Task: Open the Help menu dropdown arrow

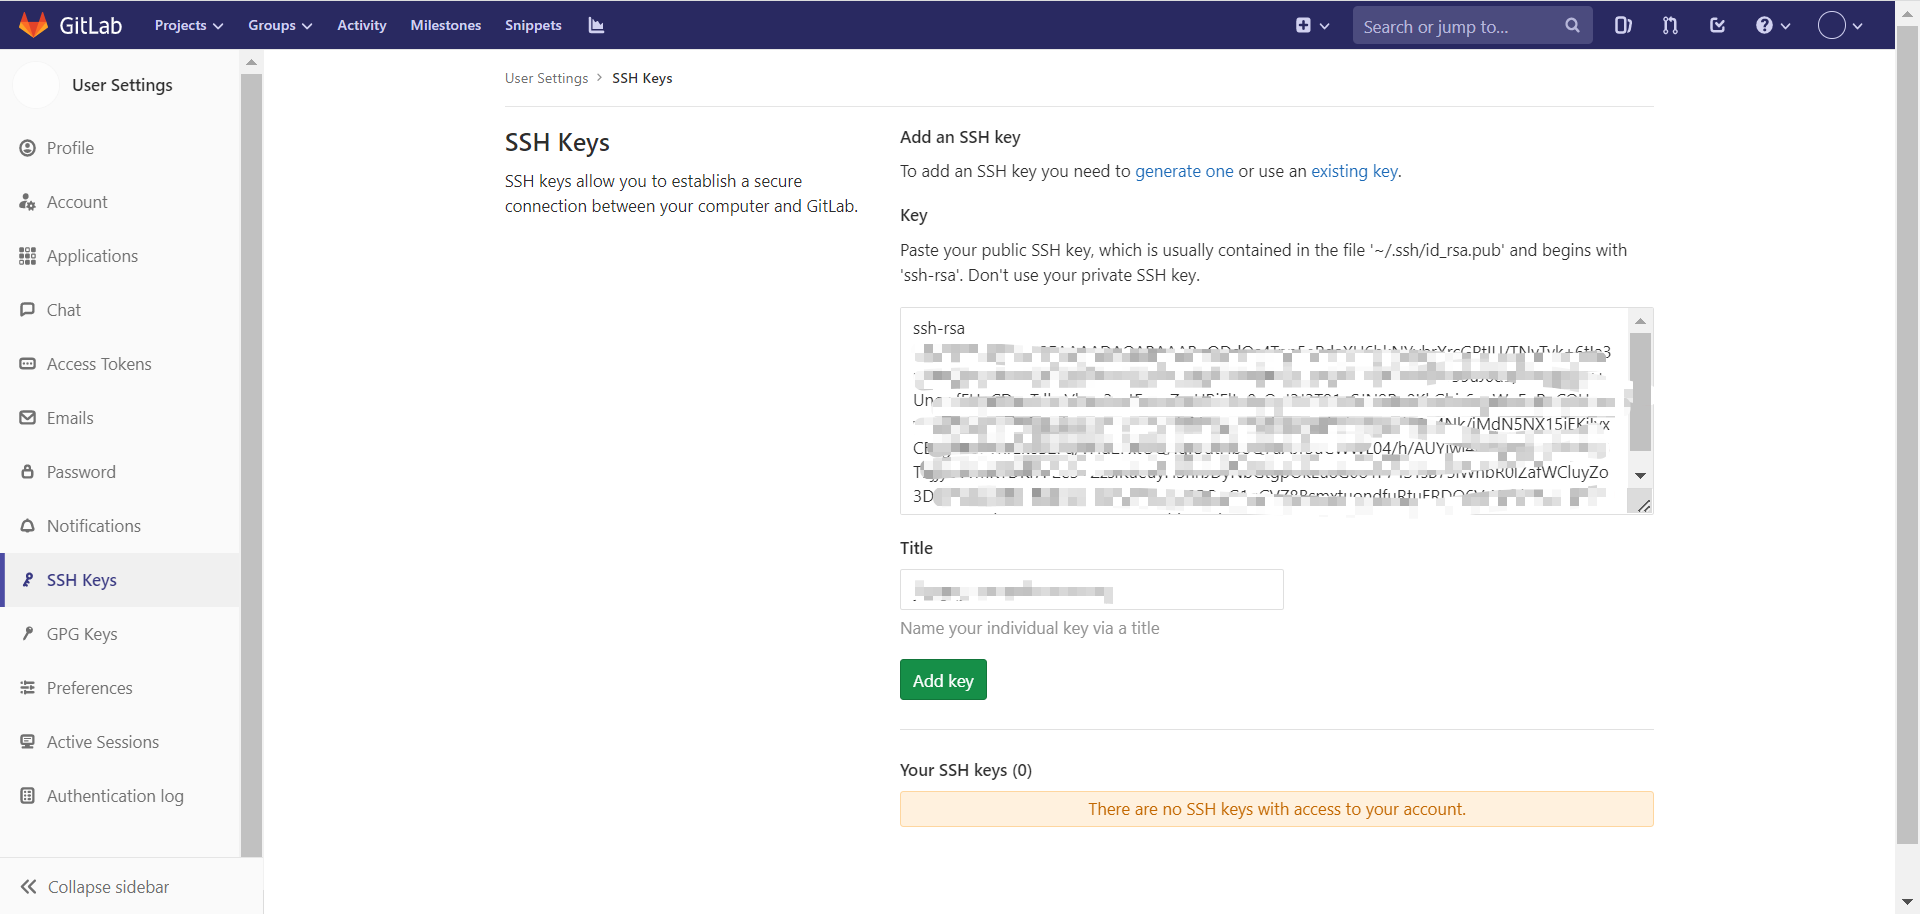Action: pyautogui.click(x=1786, y=26)
